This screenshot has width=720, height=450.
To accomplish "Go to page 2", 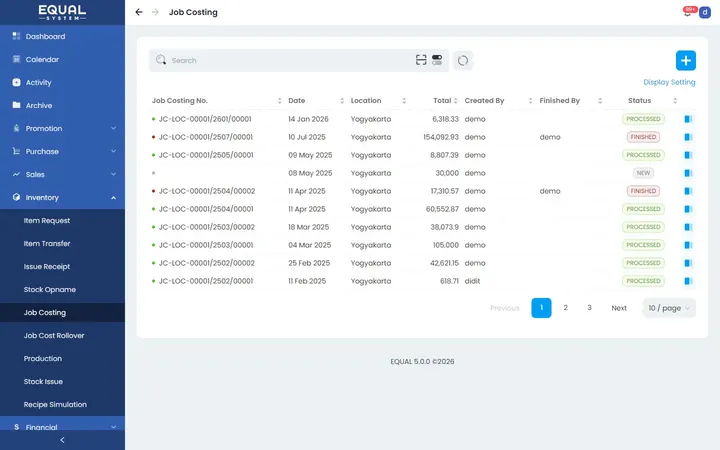I will (x=565, y=308).
